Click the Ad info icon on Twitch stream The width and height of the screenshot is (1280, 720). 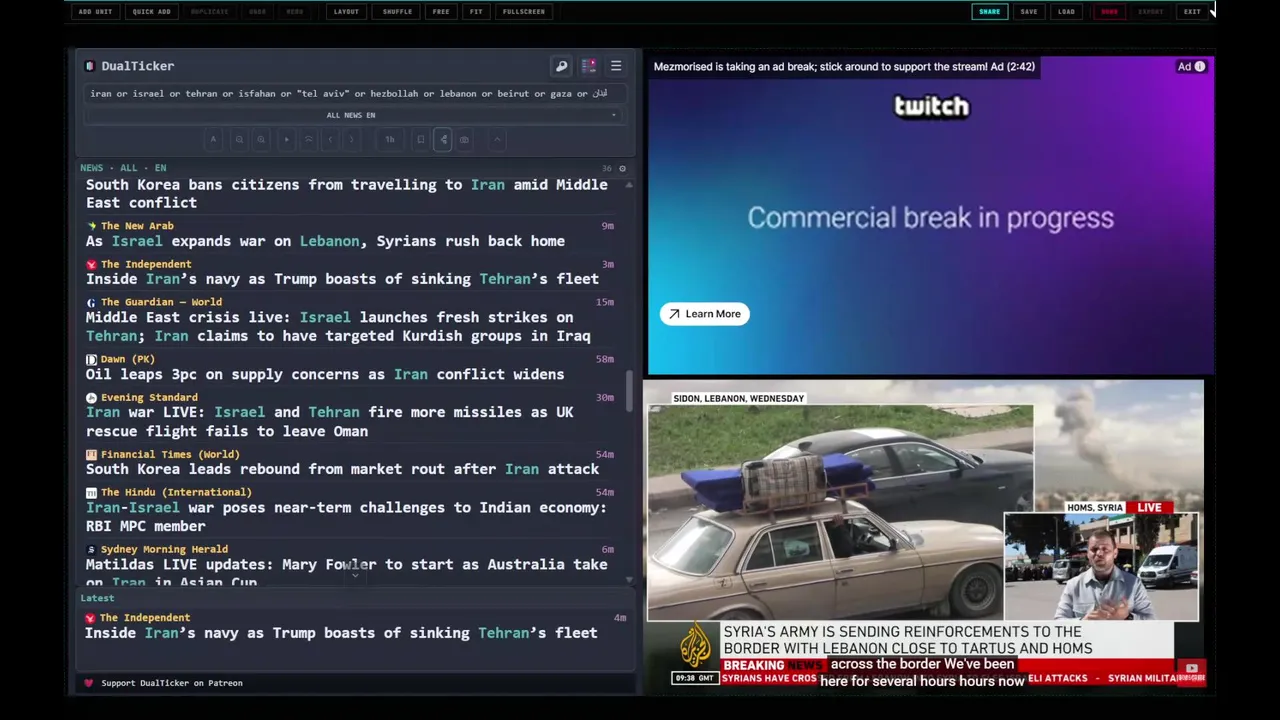1199,67
